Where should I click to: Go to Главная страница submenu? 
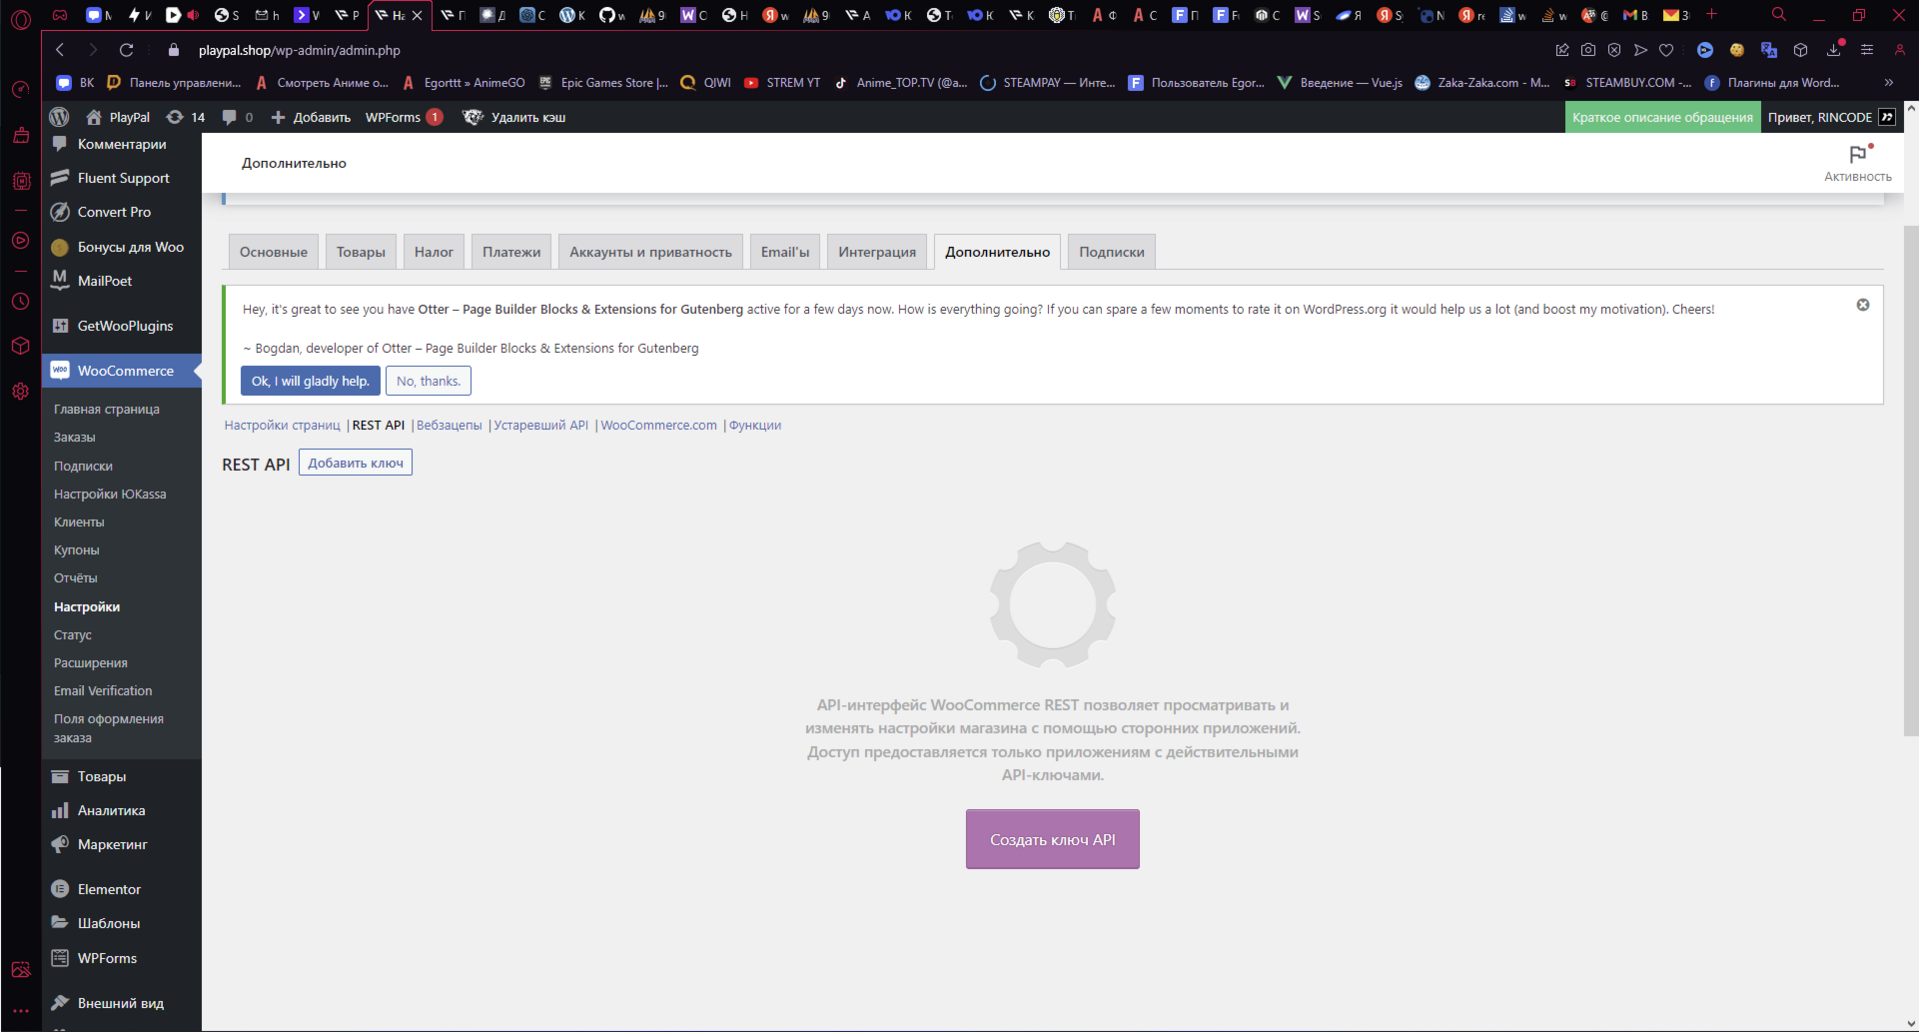pyautogui.click(x=106, y=409)
